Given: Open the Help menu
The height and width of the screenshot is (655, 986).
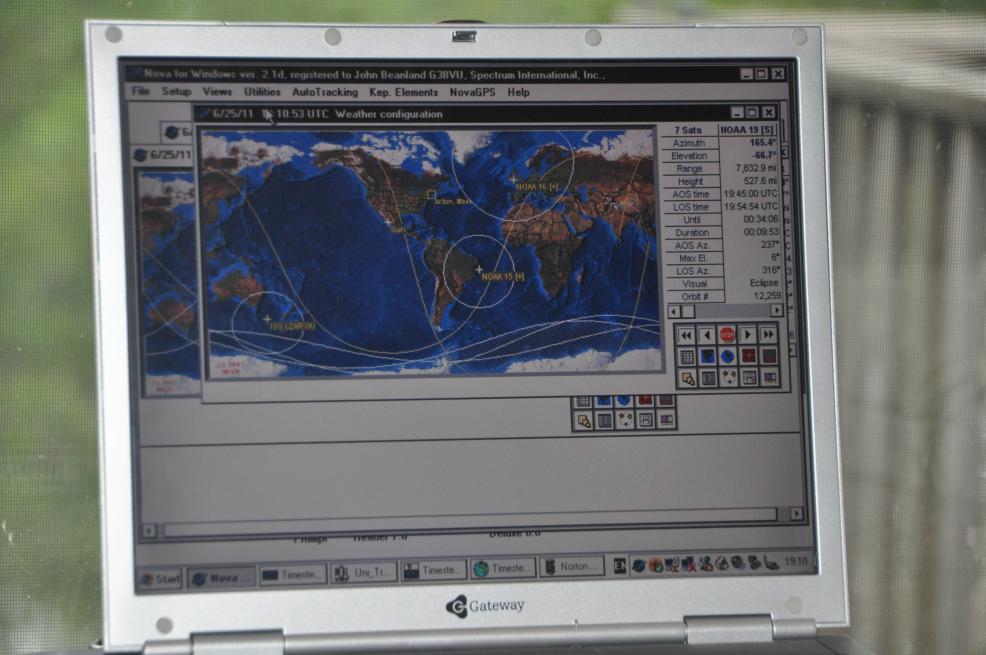Looking at the screenshot, I should (518, 92).
